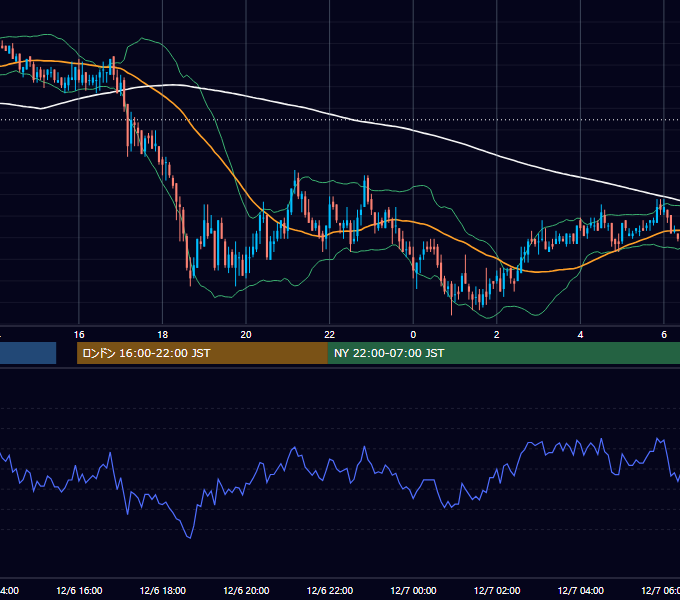680x600 pixels.
Task: Select the 12/6 20:00 date label
Action: point(246,590)
